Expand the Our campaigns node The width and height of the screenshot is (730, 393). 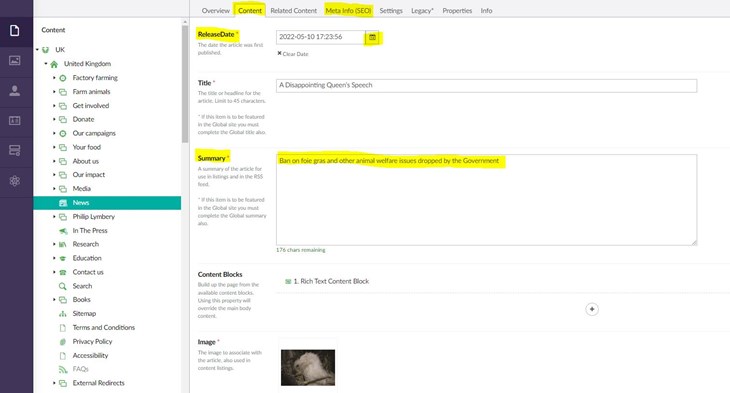click(x=54, y=133)
